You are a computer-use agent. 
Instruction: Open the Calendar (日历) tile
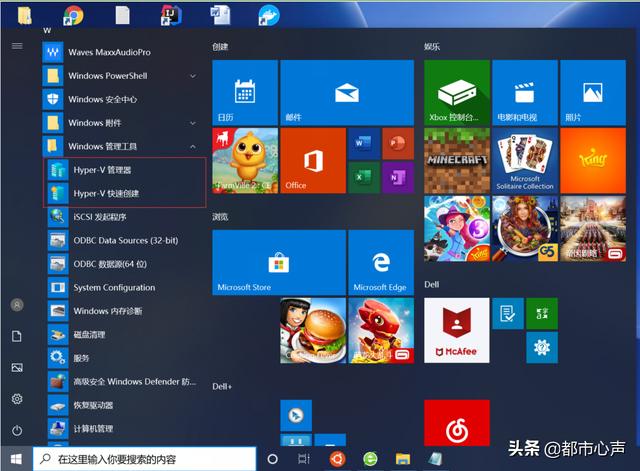tap(245, 93)
